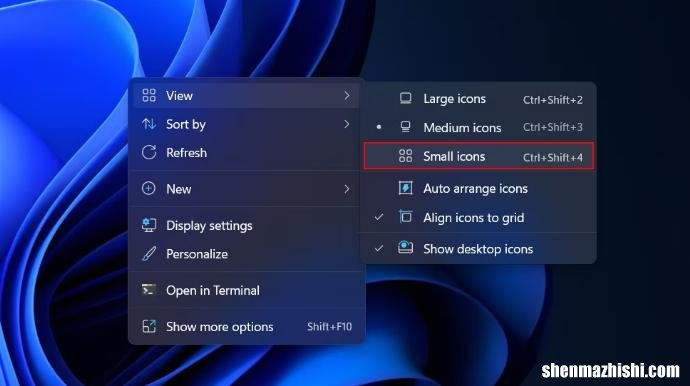The height and width of the screenshot is (386, 690).
Task: Click the Small icons grid icon
Action: click(405, 156)
